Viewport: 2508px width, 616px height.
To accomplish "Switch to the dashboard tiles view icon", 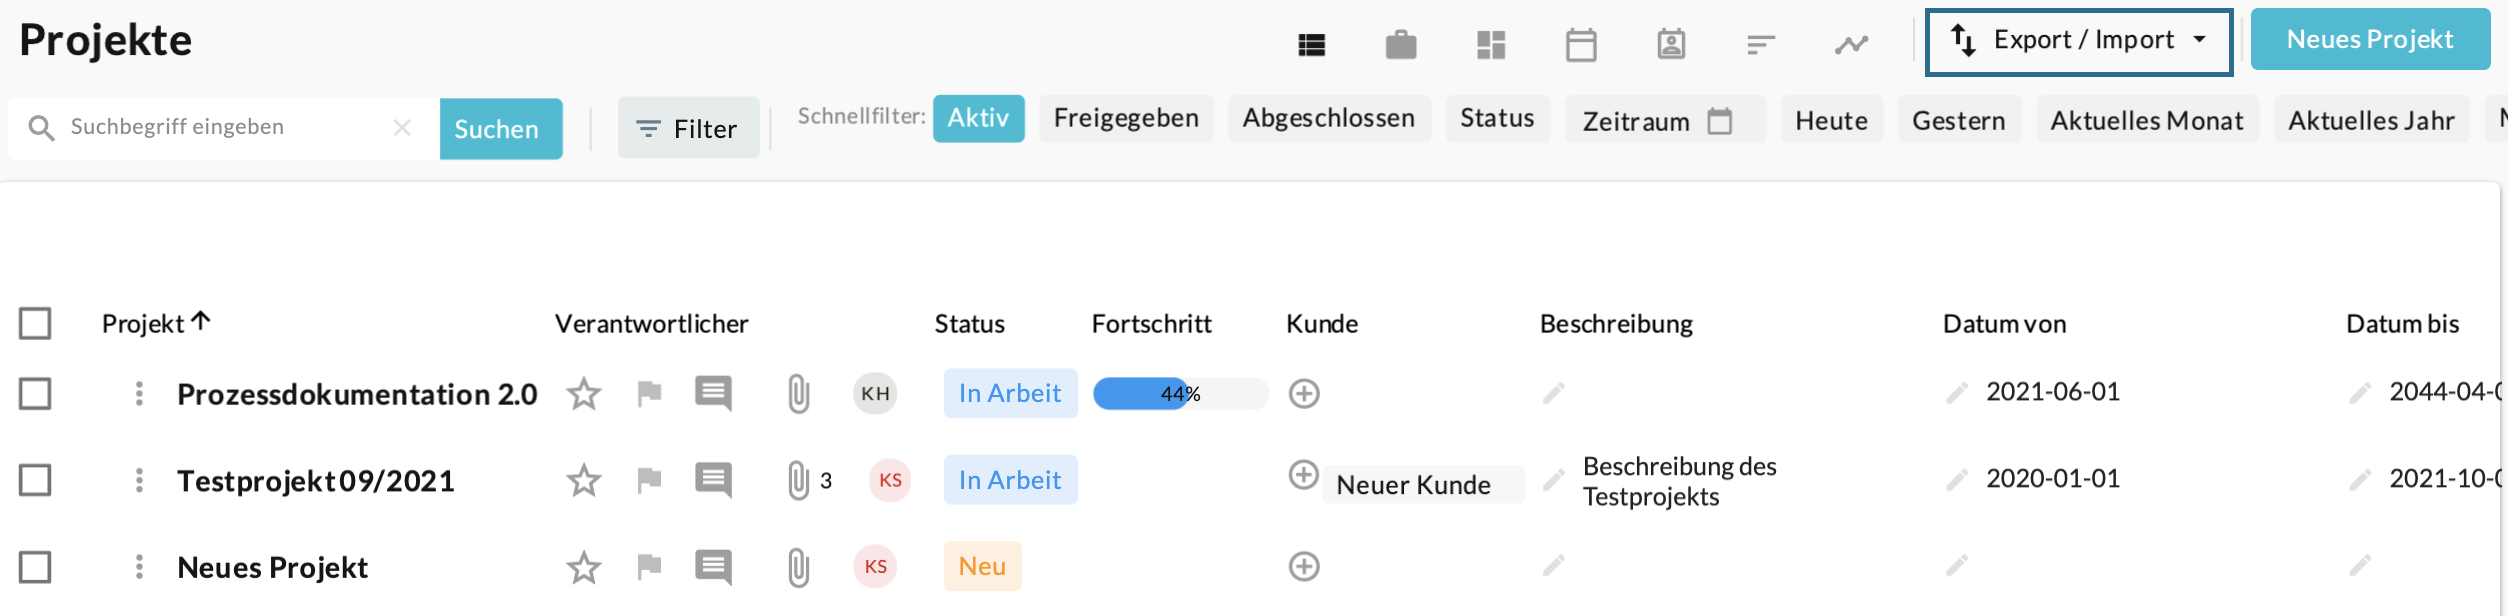I will [x=1491, y=45].
